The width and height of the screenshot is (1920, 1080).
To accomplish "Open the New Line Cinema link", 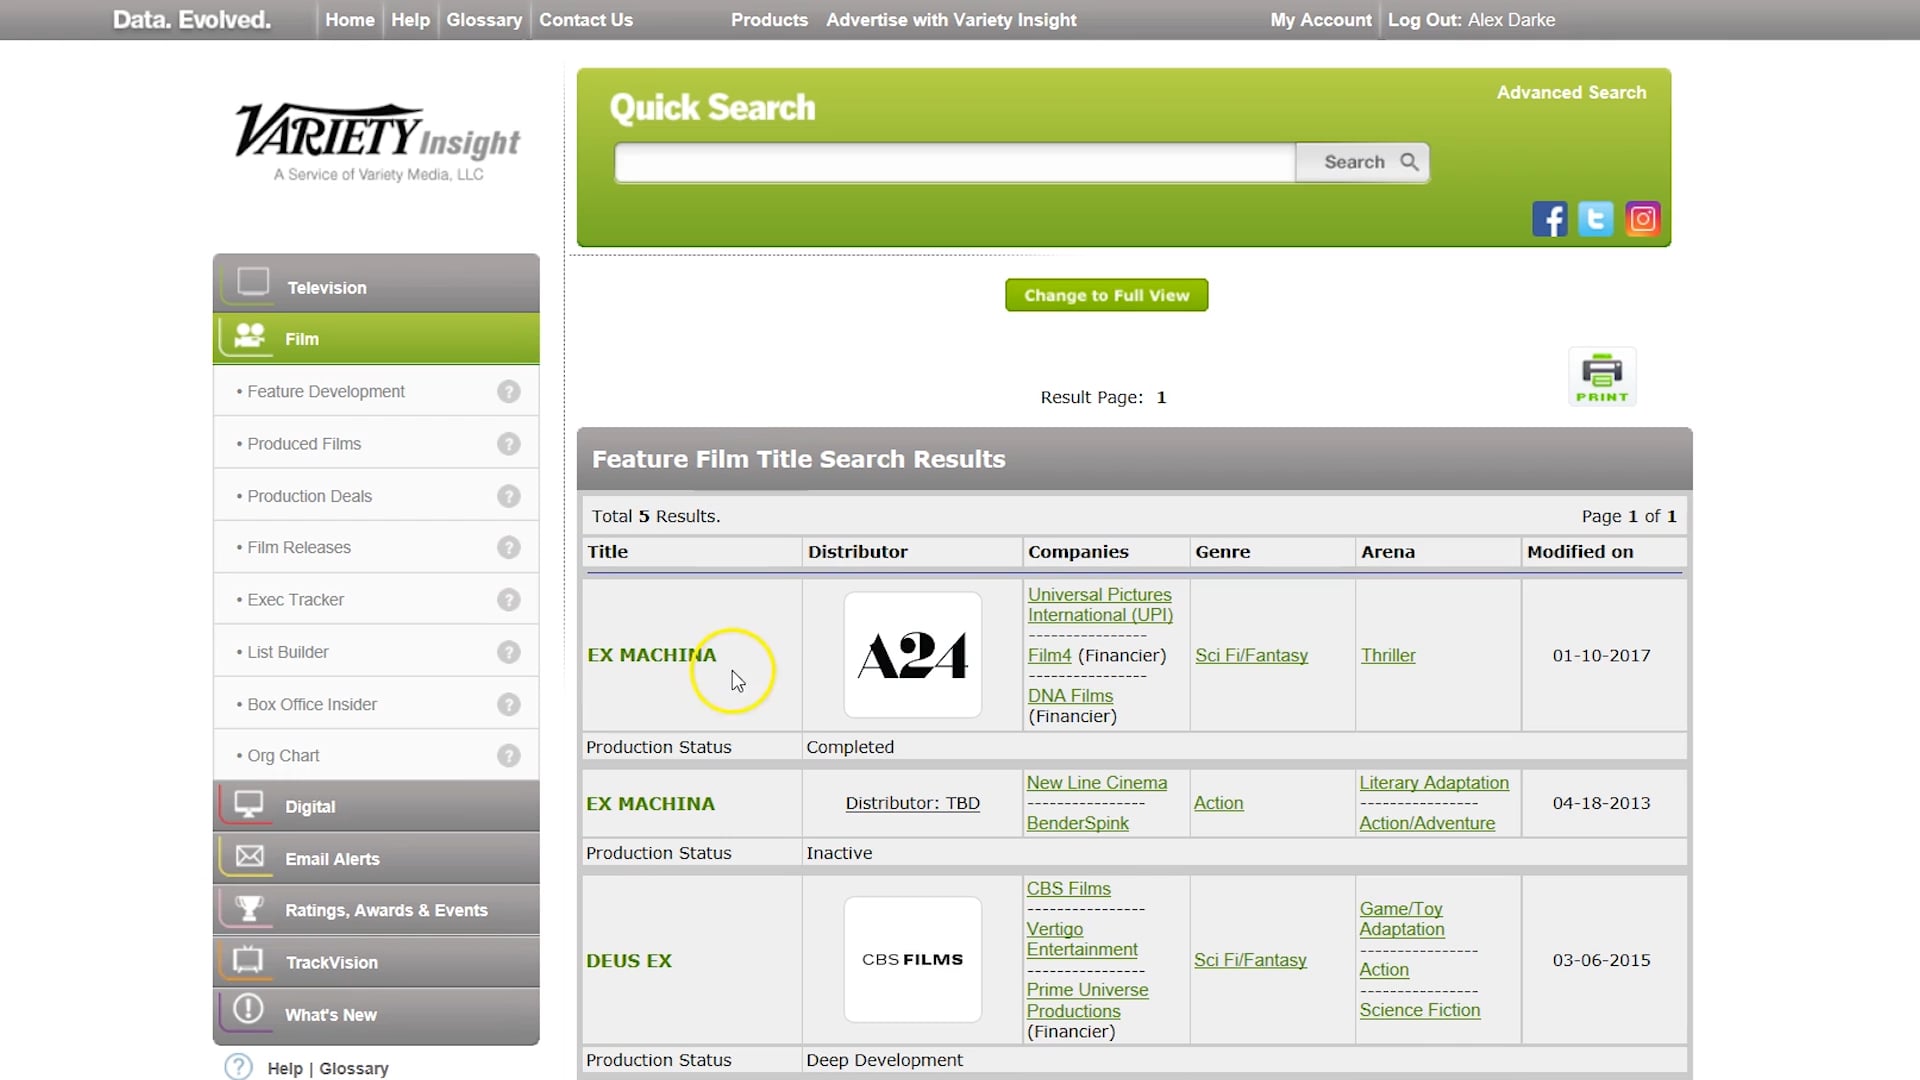I will 1097,783.
